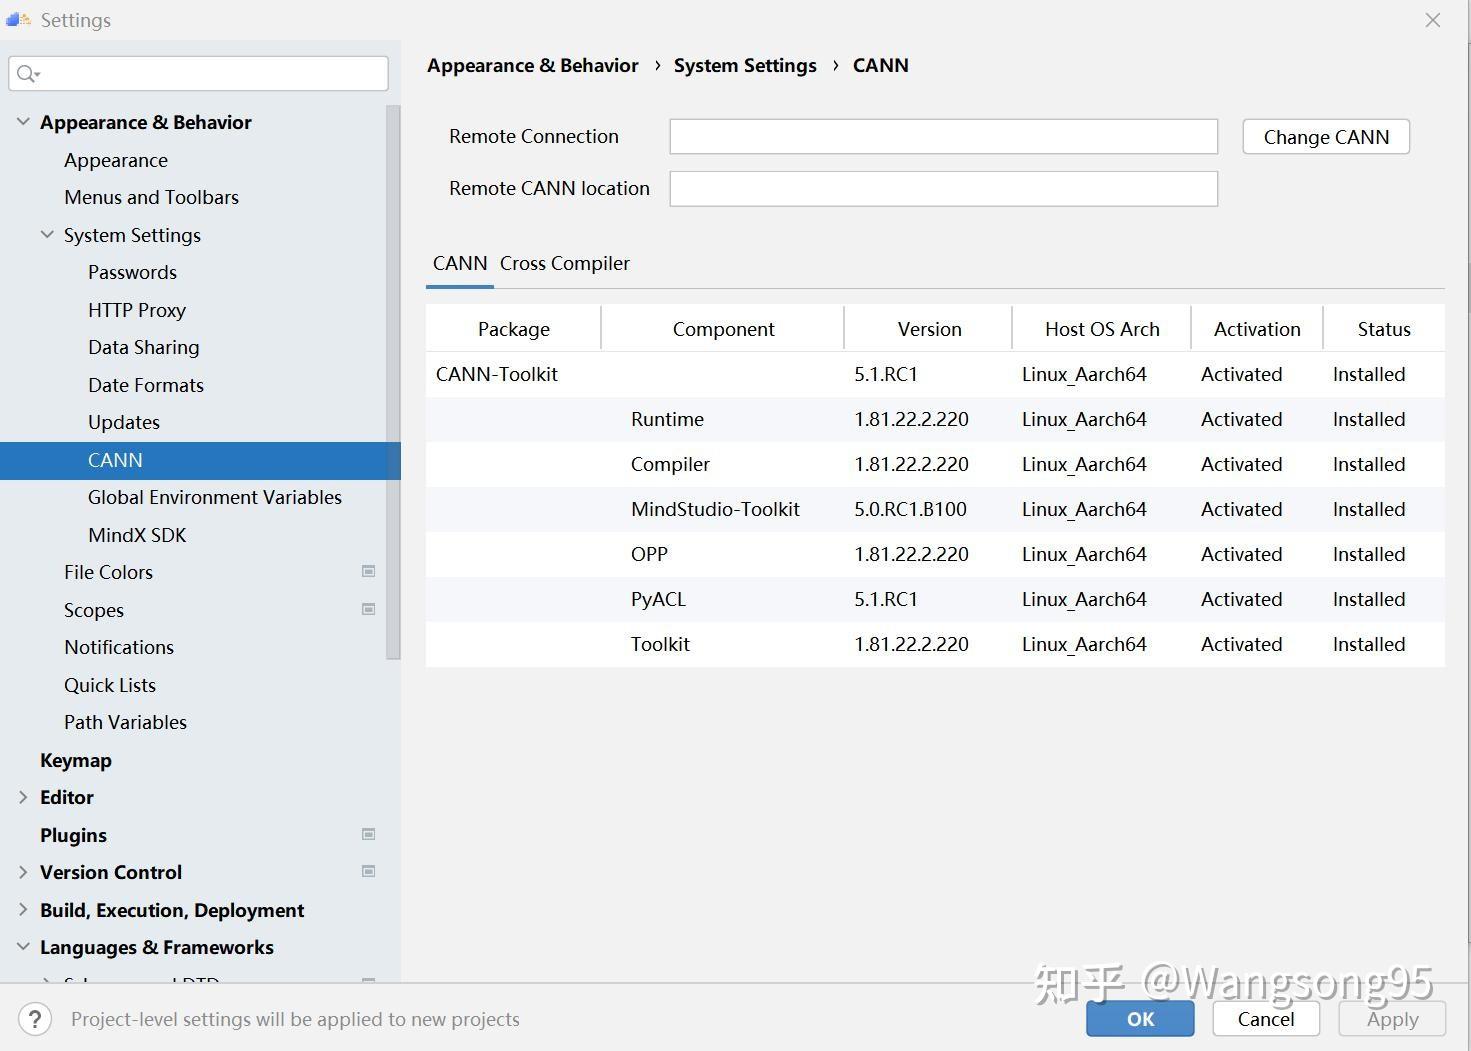The width and height of the screenshot is (1471, 1051).
Task: Open the Plugins settings page
Action: (73, 835)
